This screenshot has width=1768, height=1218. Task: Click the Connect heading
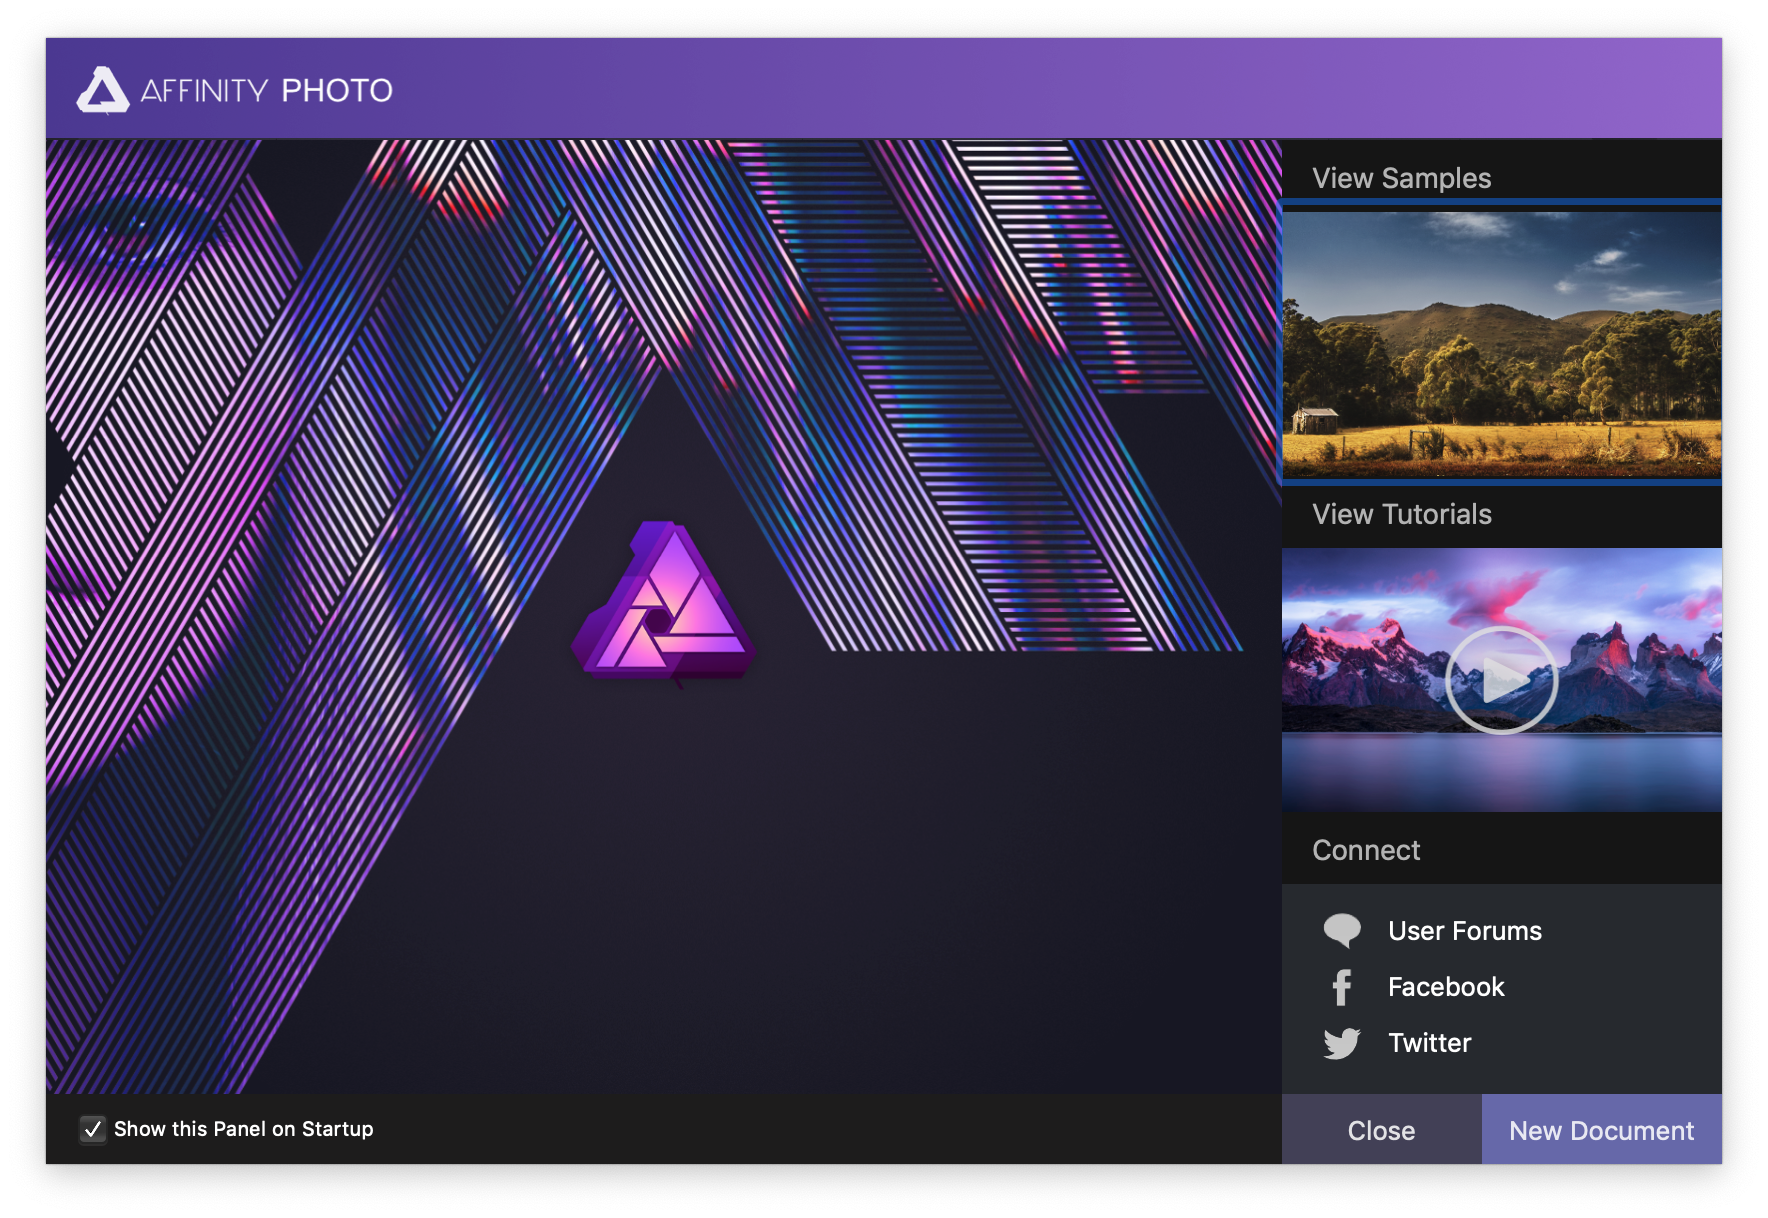coord(1366,850)
